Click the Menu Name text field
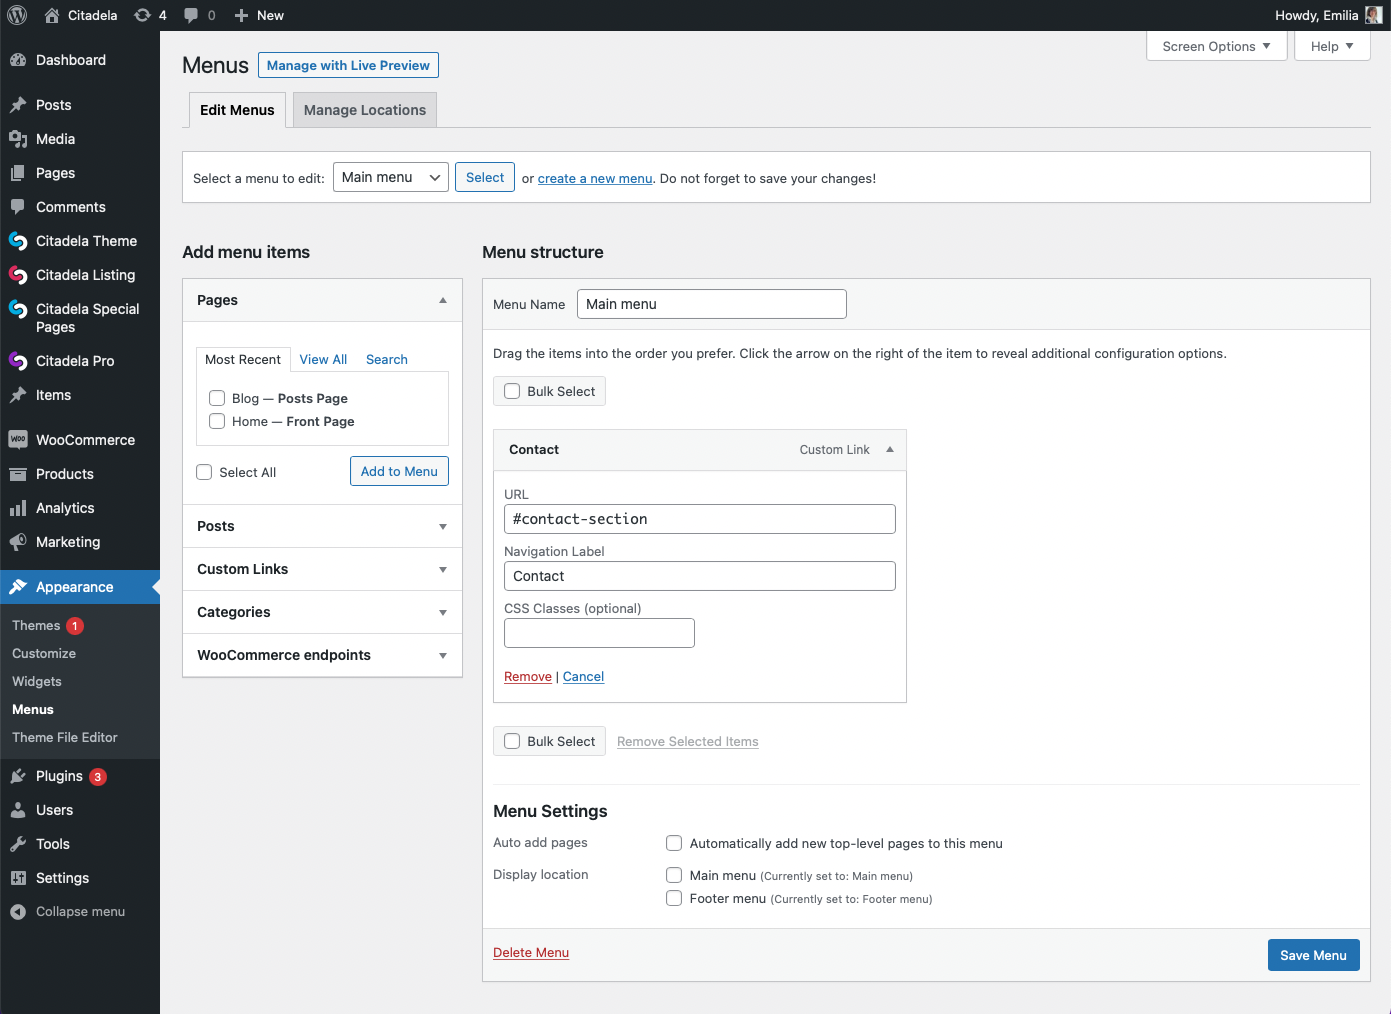The width and height of the screenshot is (1391, 1014). [x=712, y=304]
